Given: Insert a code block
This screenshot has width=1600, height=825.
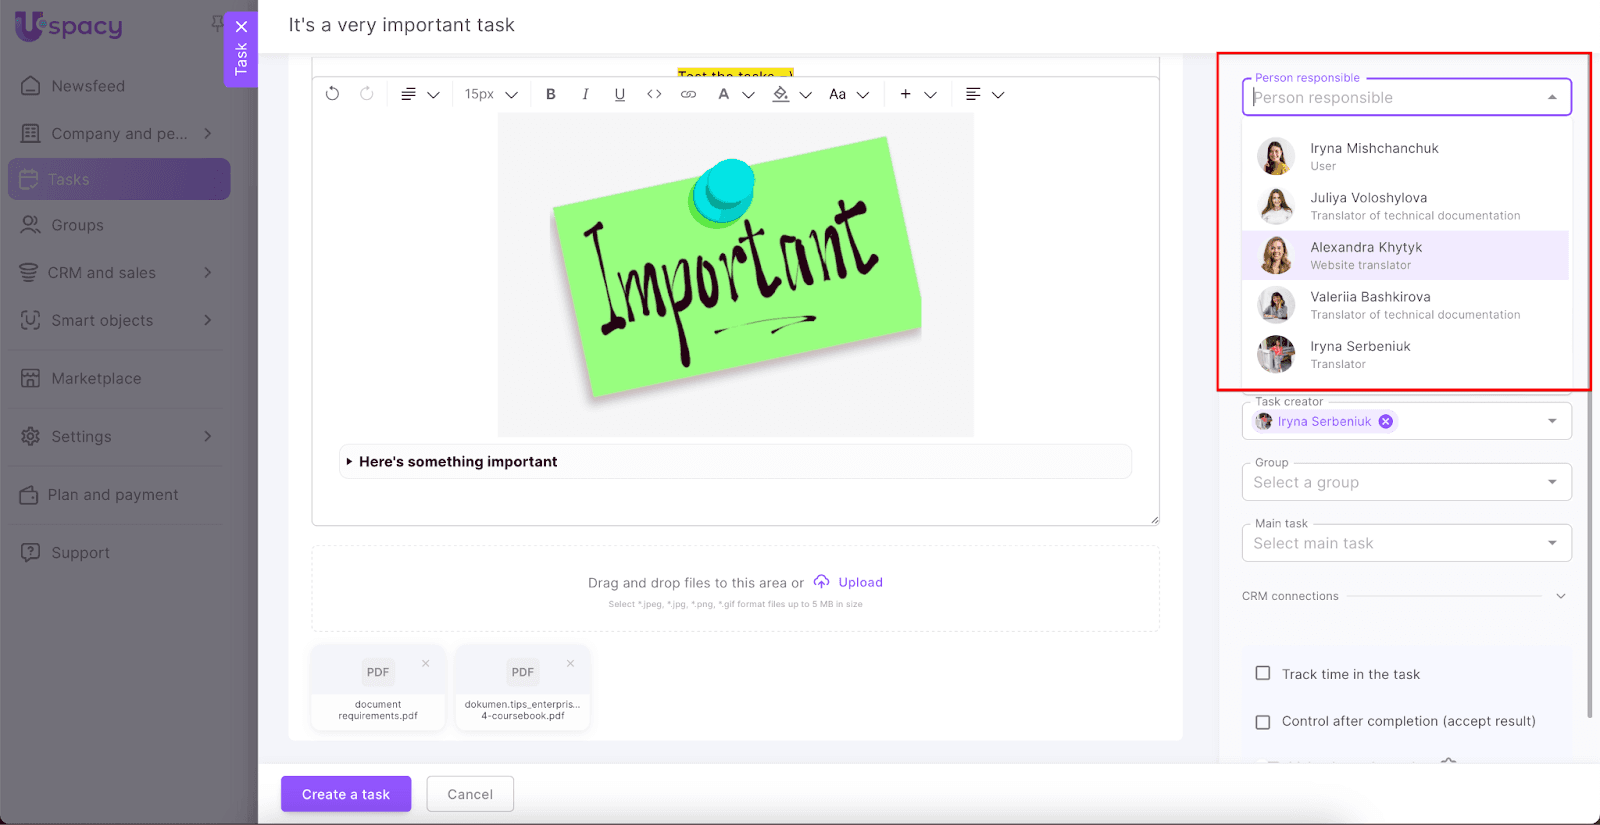Looking at the screenshot, I should [654, 94].
